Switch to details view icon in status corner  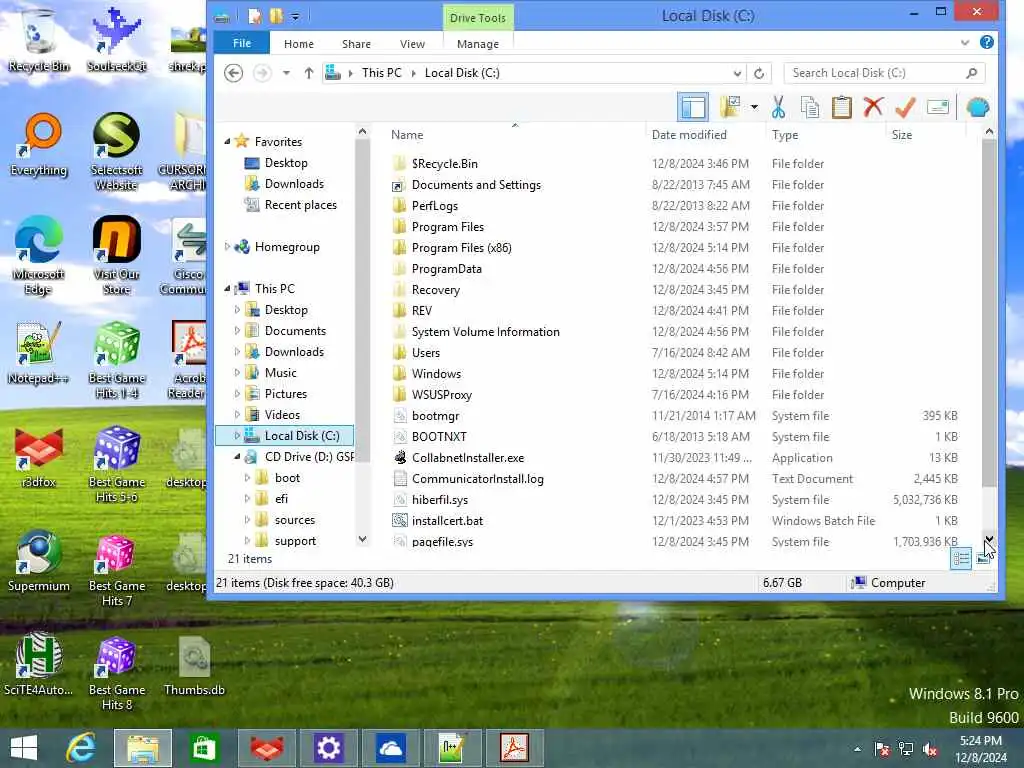[961, 558]
